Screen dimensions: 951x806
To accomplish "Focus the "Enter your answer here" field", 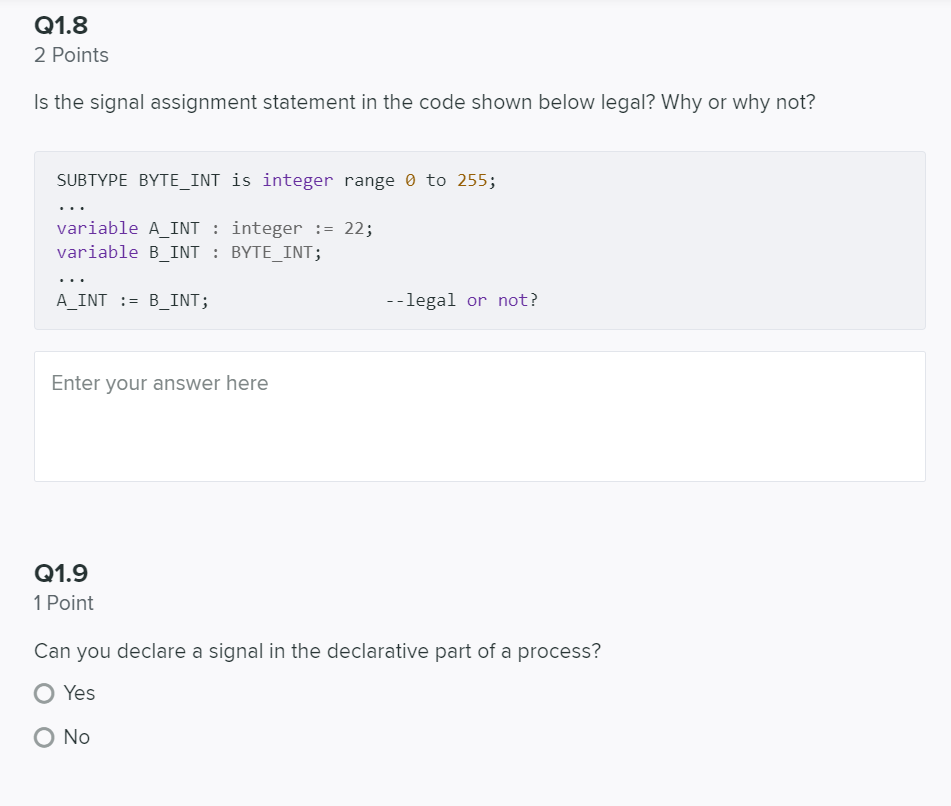I will (480, 417).
